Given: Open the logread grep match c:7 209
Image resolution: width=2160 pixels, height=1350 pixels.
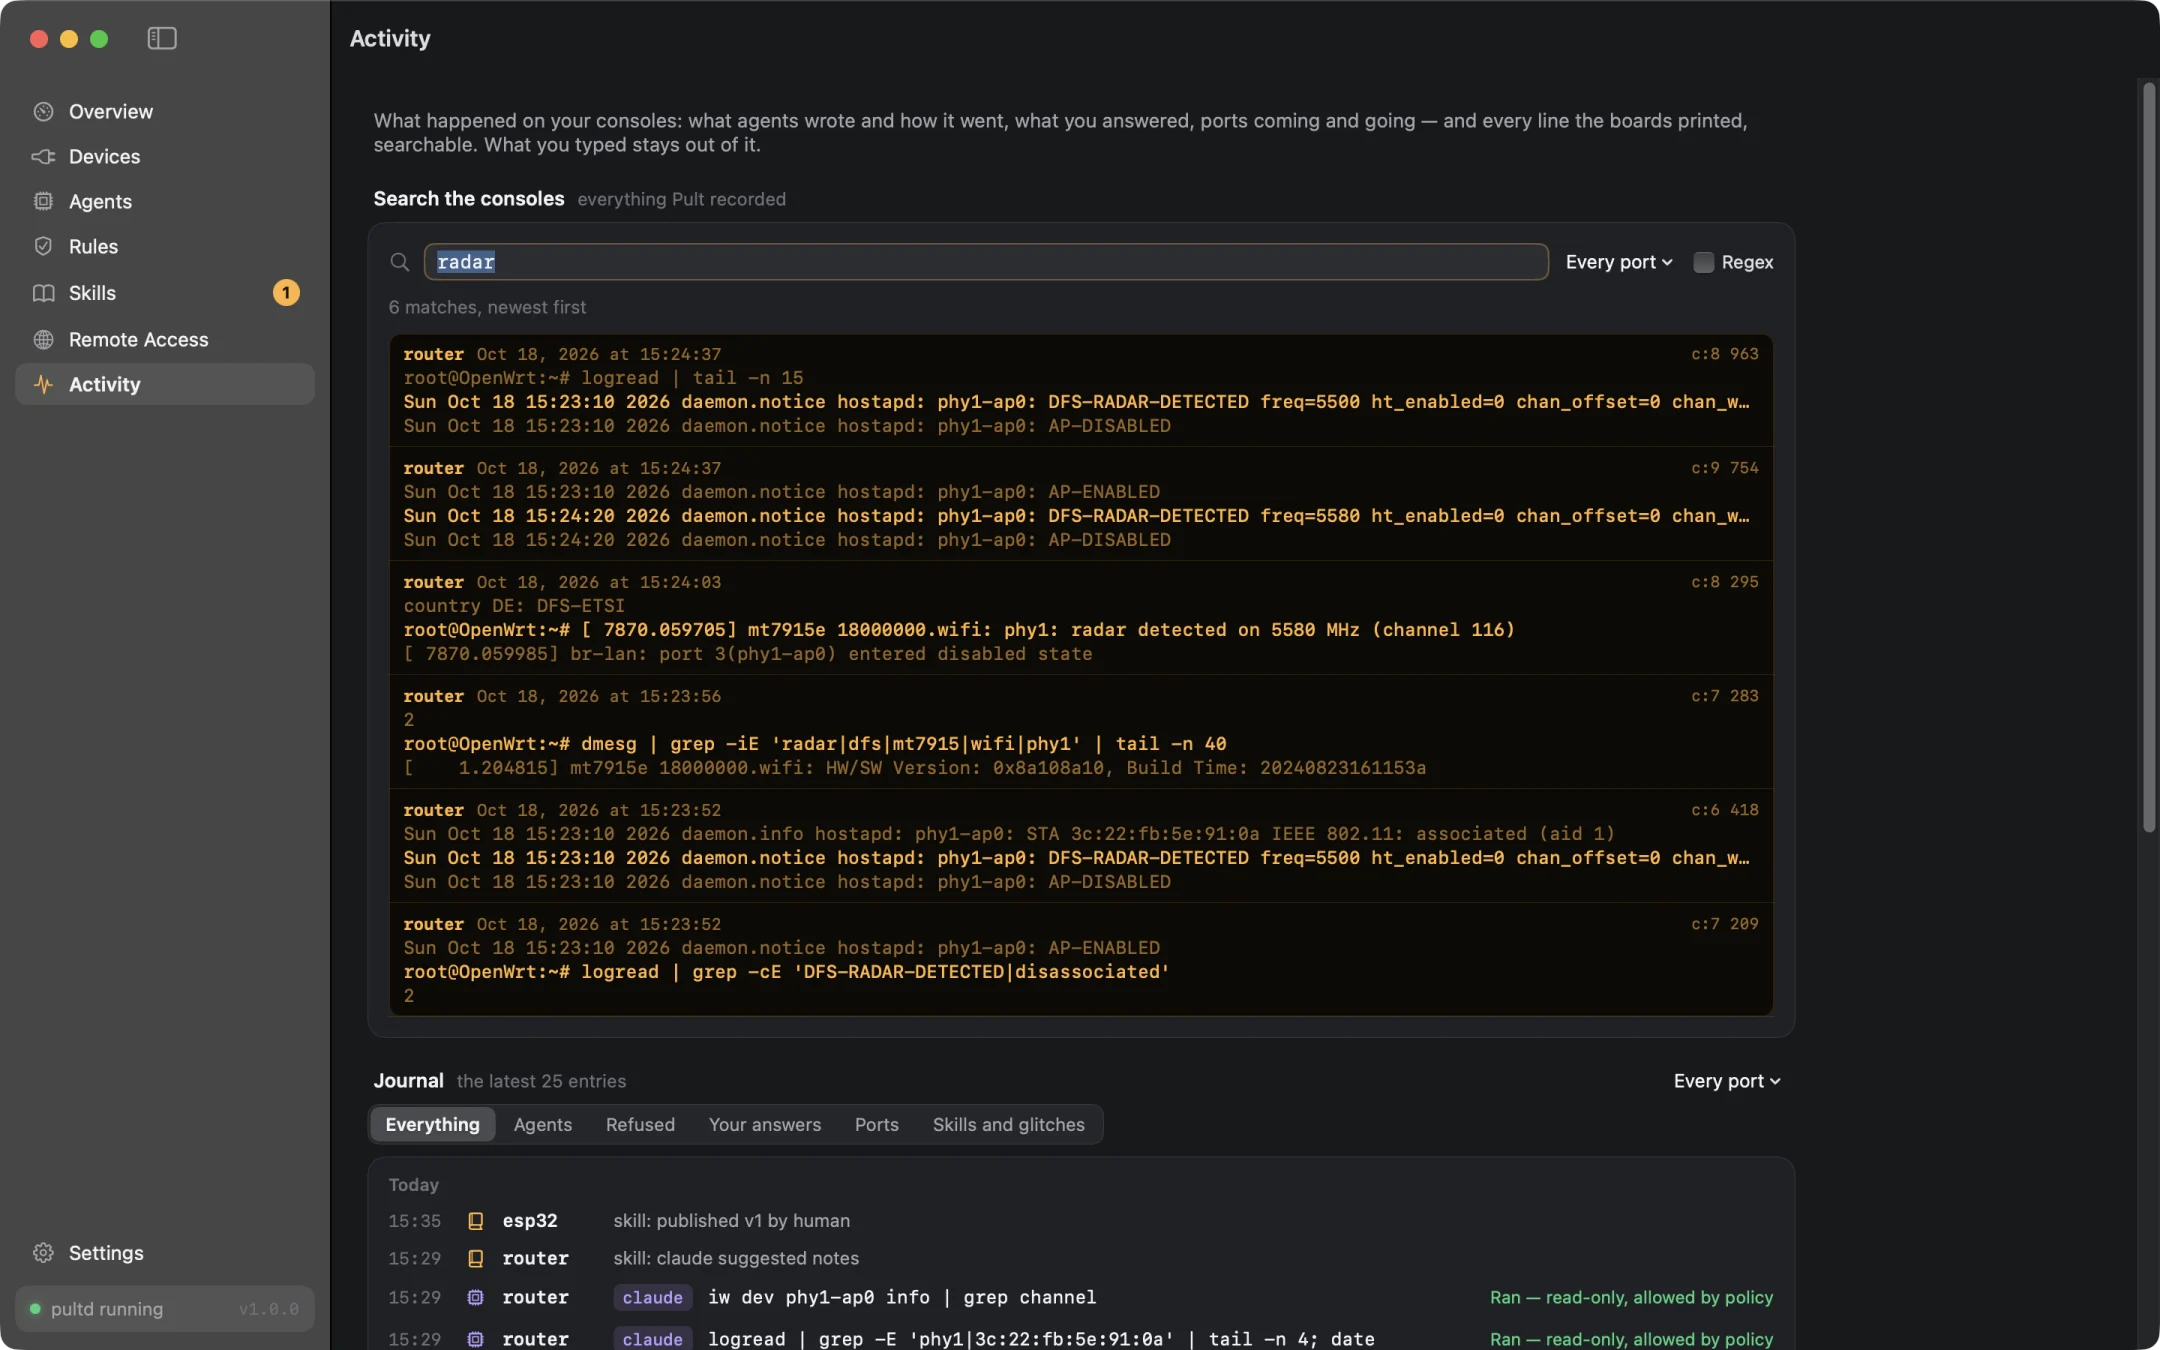Looking at the screenshot, I should [1081, 960].
